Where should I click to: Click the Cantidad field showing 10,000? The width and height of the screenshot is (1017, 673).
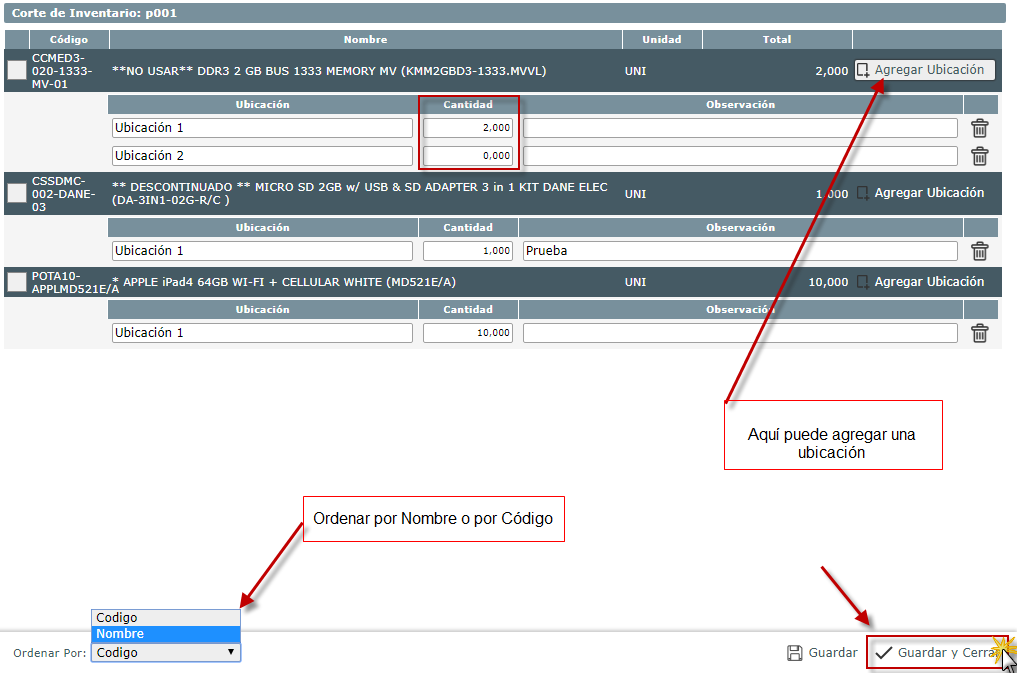tap(469, 333)
